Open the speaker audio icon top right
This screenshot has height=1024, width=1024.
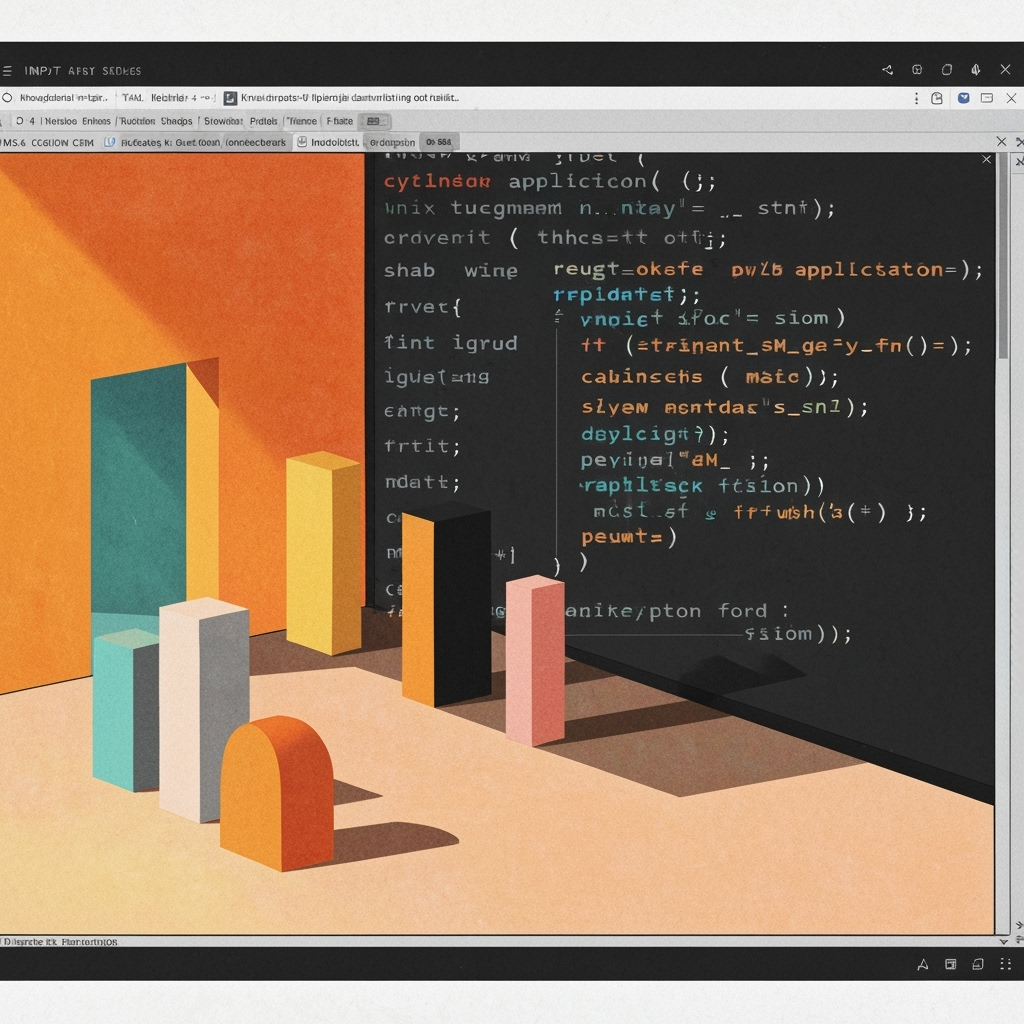tap(976, 69)
